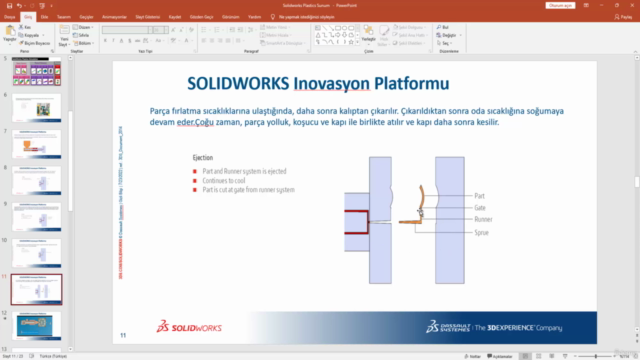Toggle the Notlar notes pane
This screenshot has width=640, height=360.
472,356
